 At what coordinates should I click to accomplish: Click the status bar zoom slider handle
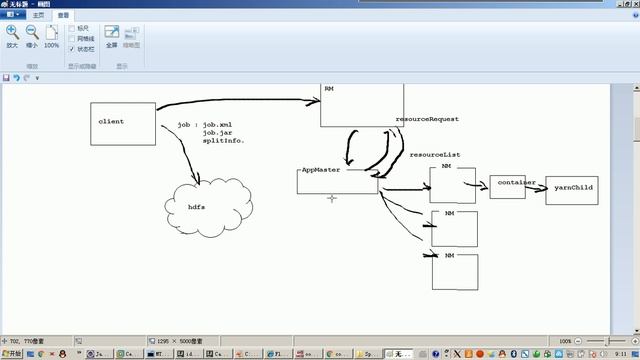point(607,341)
